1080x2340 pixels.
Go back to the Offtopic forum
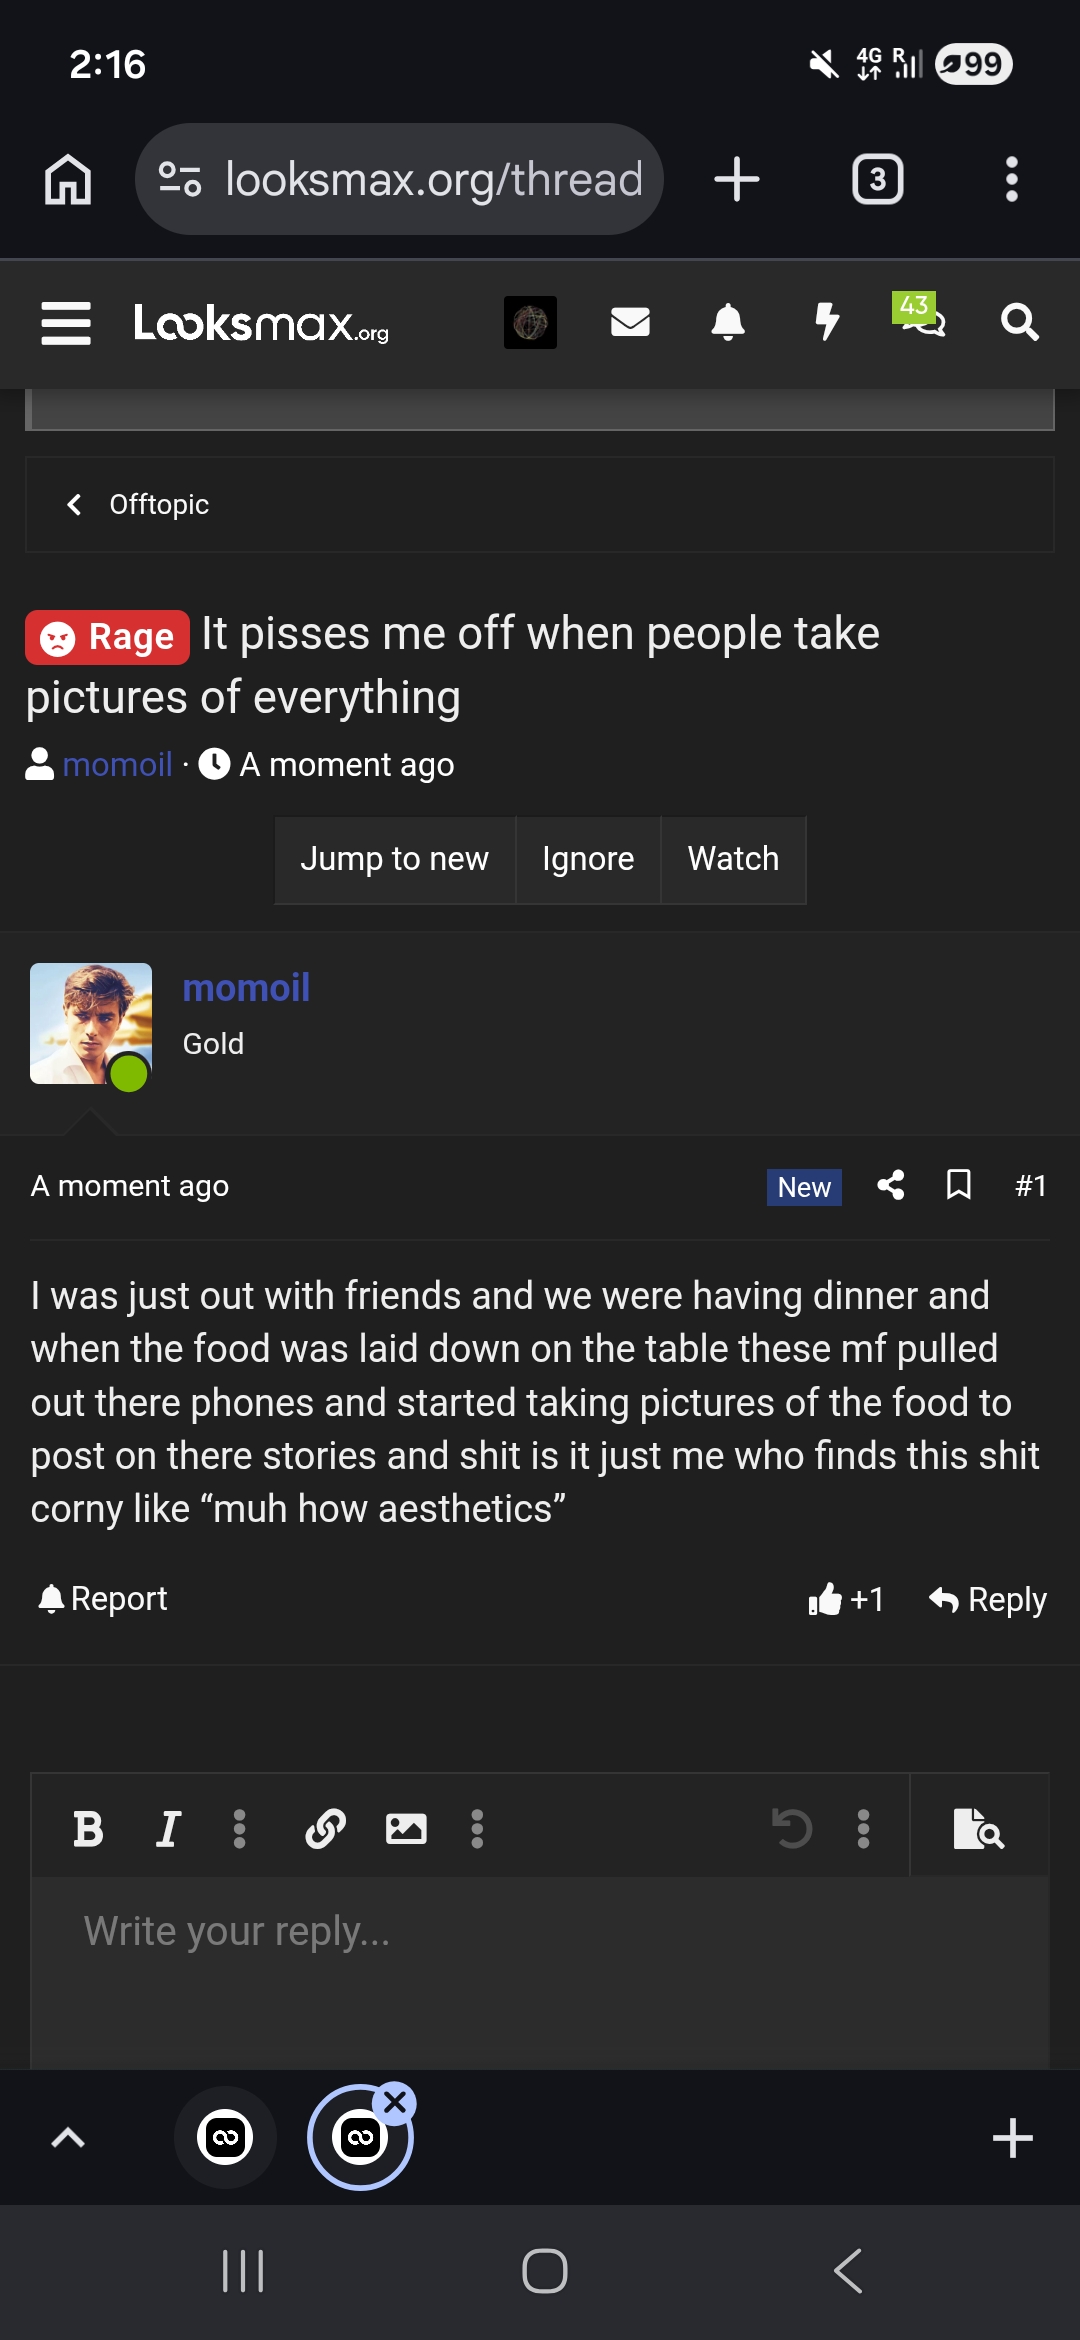(x=138, y=504)
